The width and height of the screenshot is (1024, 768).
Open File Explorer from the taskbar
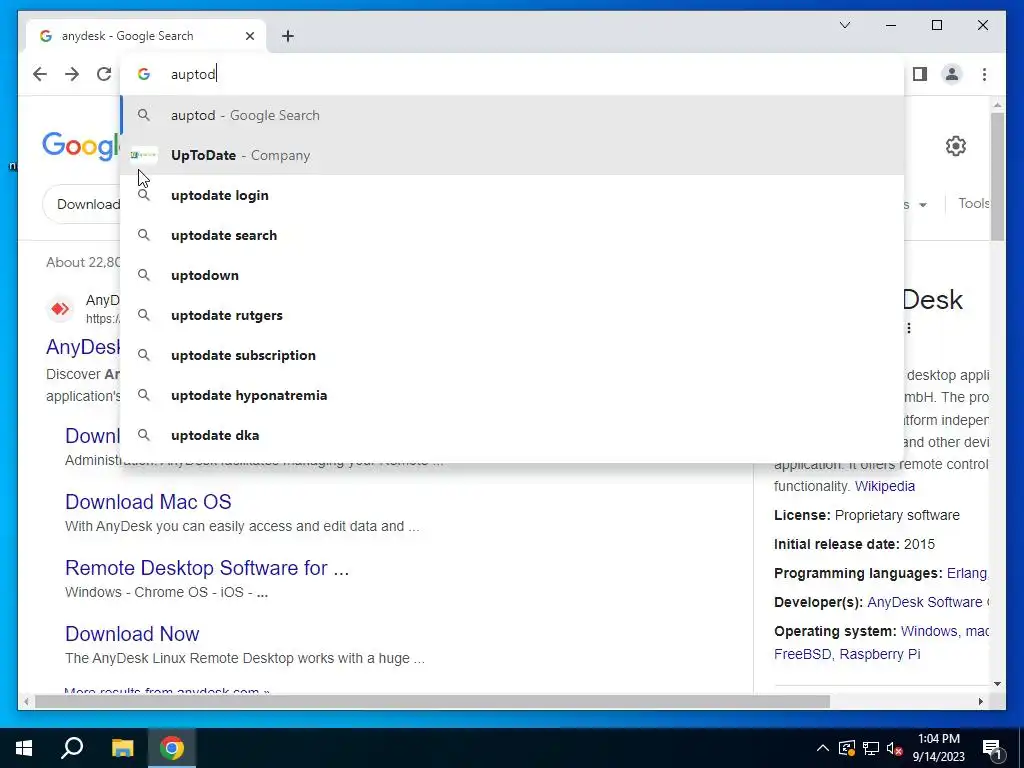(x=122, y=748)
